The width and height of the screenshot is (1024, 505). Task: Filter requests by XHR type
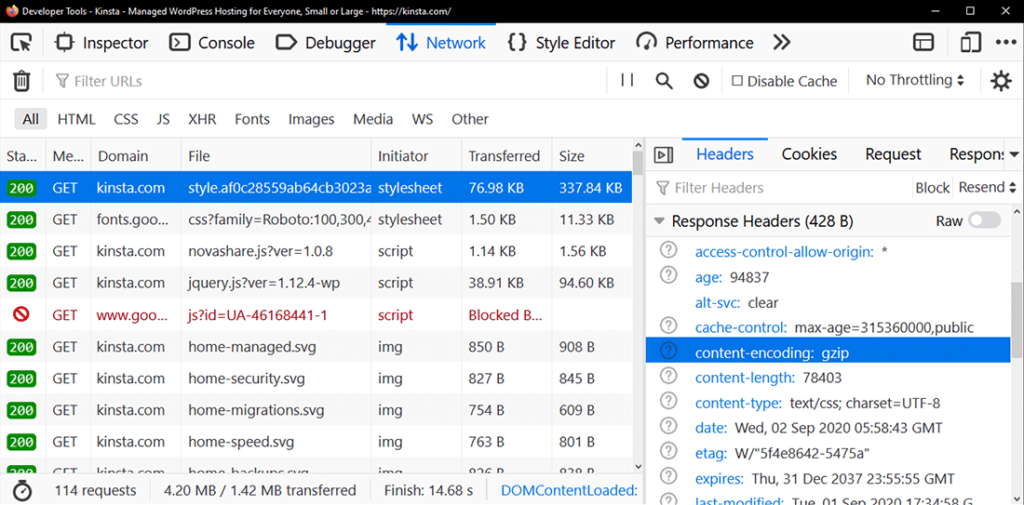coord(202,119)
